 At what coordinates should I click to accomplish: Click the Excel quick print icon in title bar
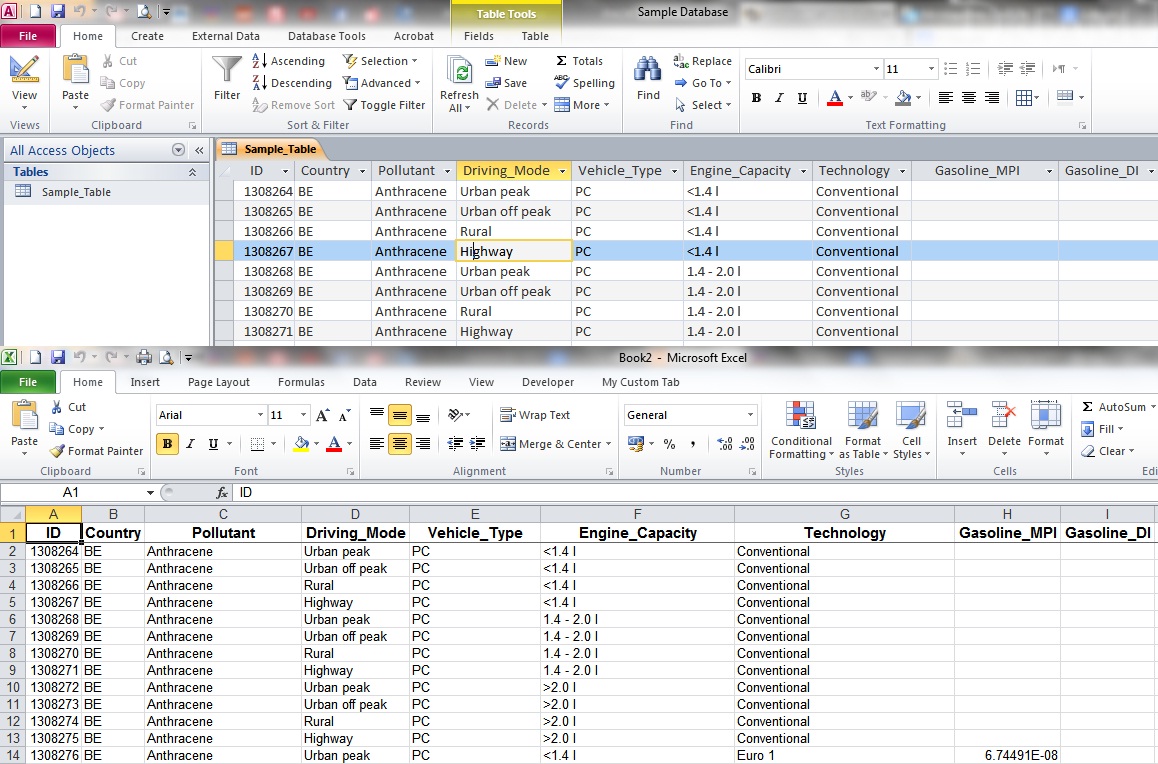tap(144, 357)
